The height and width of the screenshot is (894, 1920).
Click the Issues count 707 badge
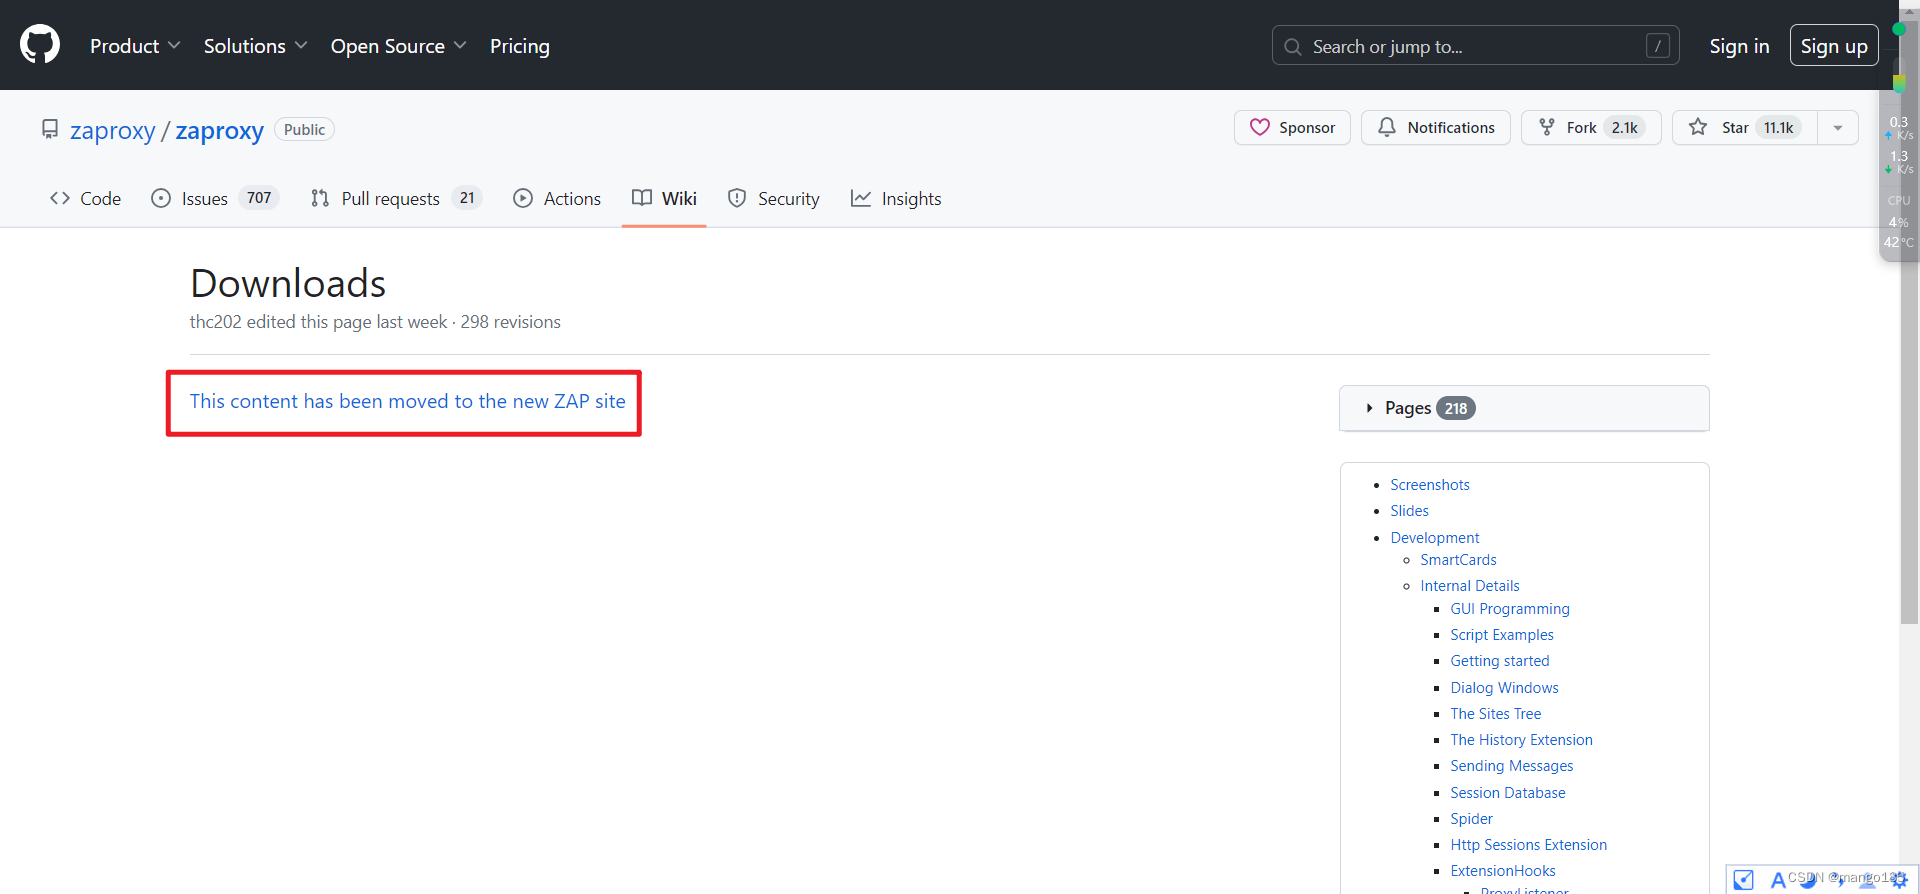click(259, 198)
